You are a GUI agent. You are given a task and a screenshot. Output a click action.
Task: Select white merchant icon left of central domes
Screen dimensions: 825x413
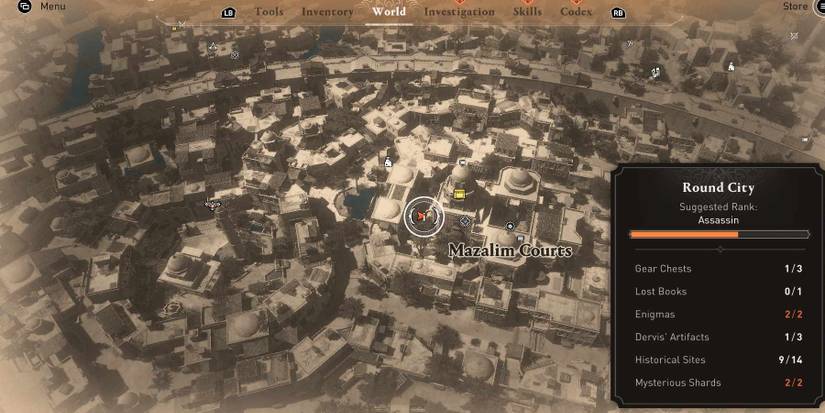click(x=388, y=162)
